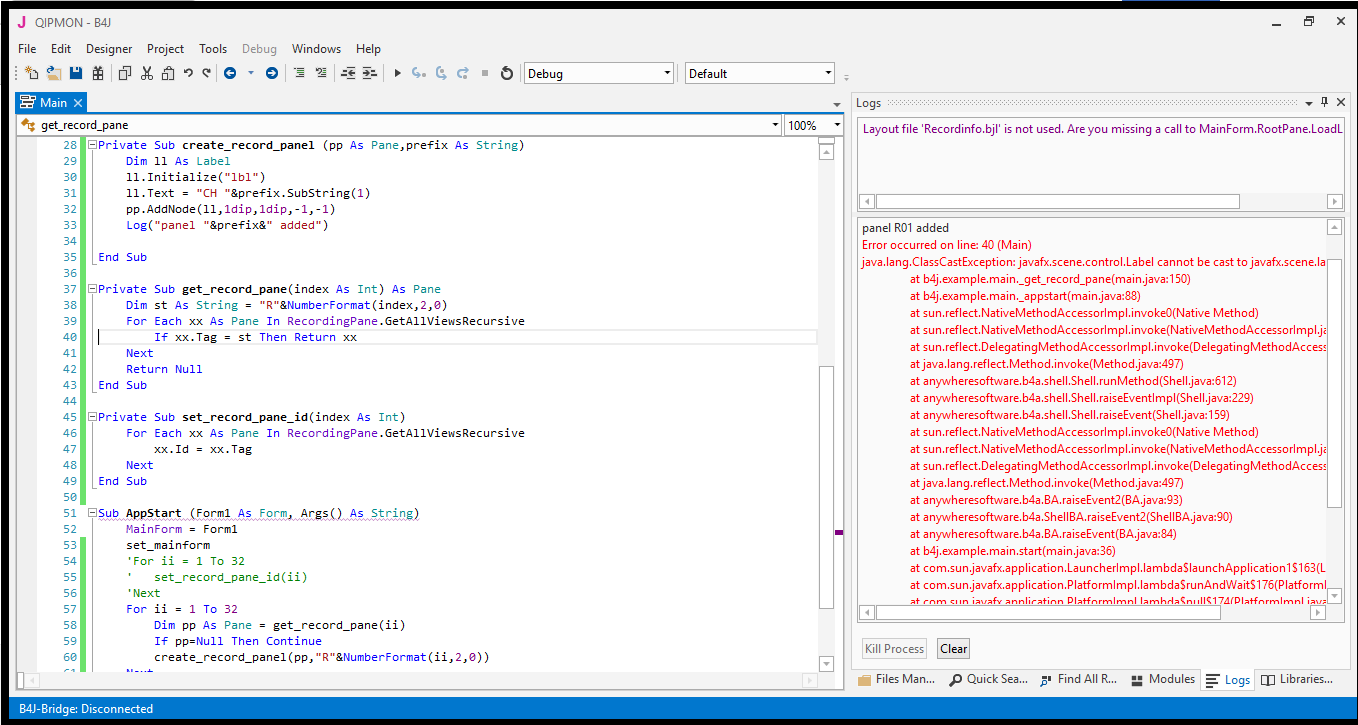Toggle the Logs panel auto-hide pin
The width and height of the screenshot is (1358, 725).
click(x=1325, y=102)
